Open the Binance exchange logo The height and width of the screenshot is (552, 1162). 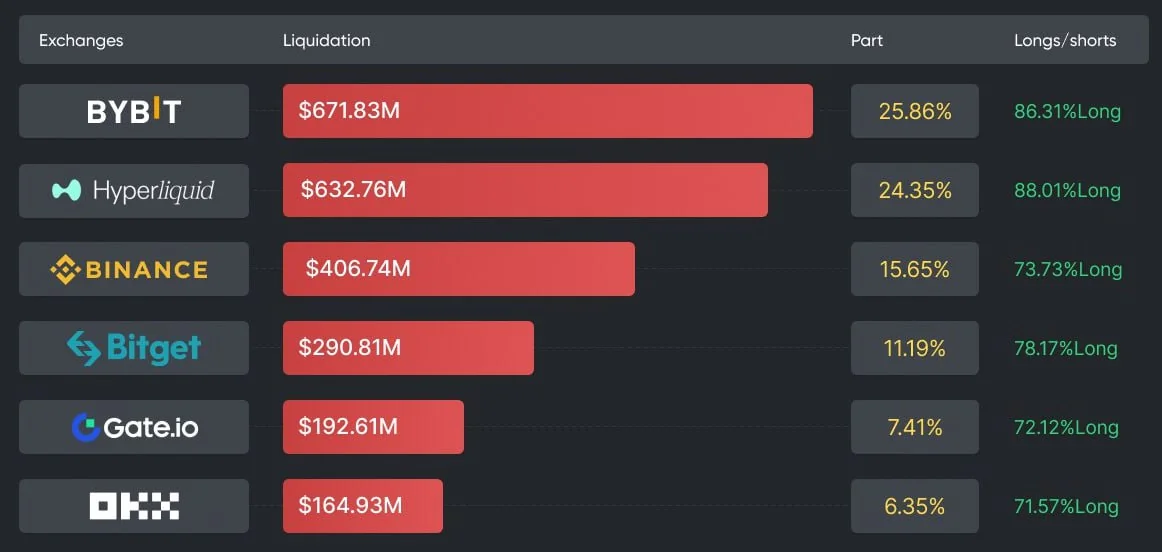134,269
